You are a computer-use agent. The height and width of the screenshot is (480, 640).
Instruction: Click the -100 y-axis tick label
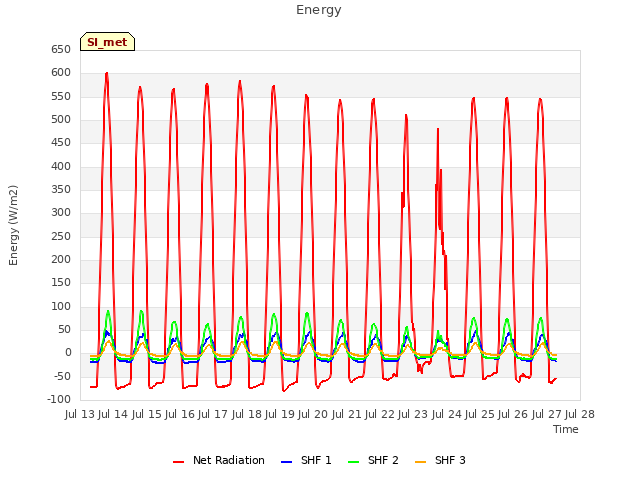(x=59, y=400)
